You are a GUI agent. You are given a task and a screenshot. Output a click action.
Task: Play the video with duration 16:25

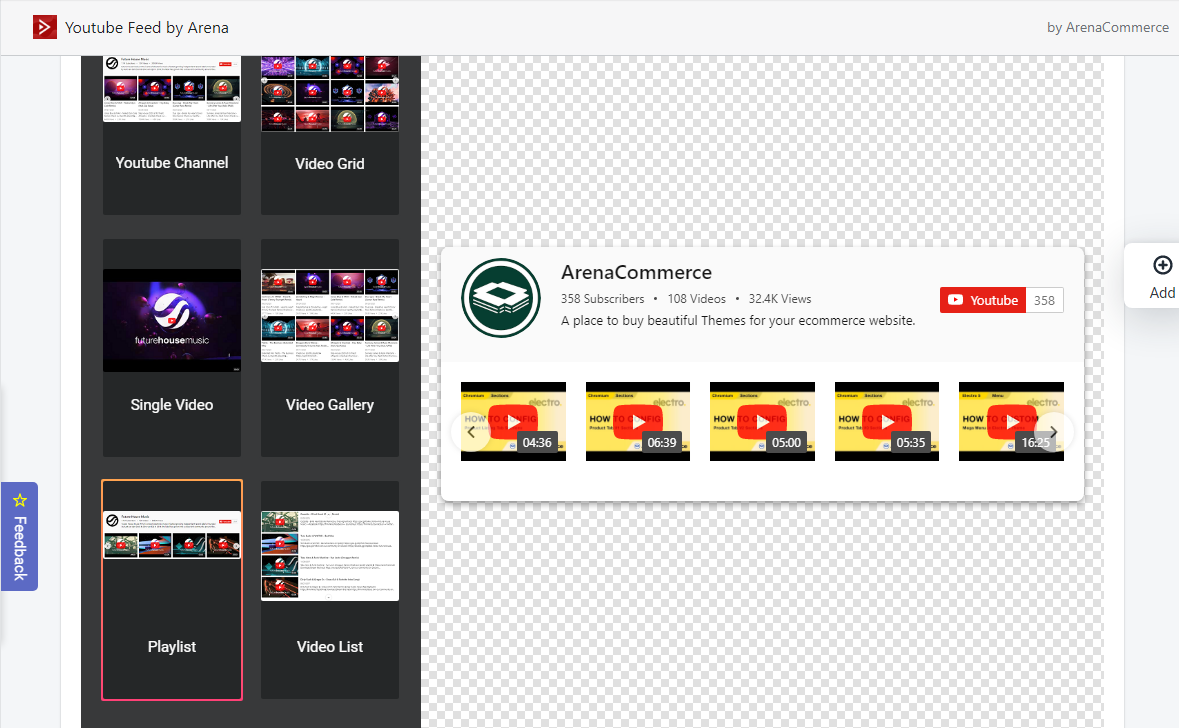point(1011,421)
